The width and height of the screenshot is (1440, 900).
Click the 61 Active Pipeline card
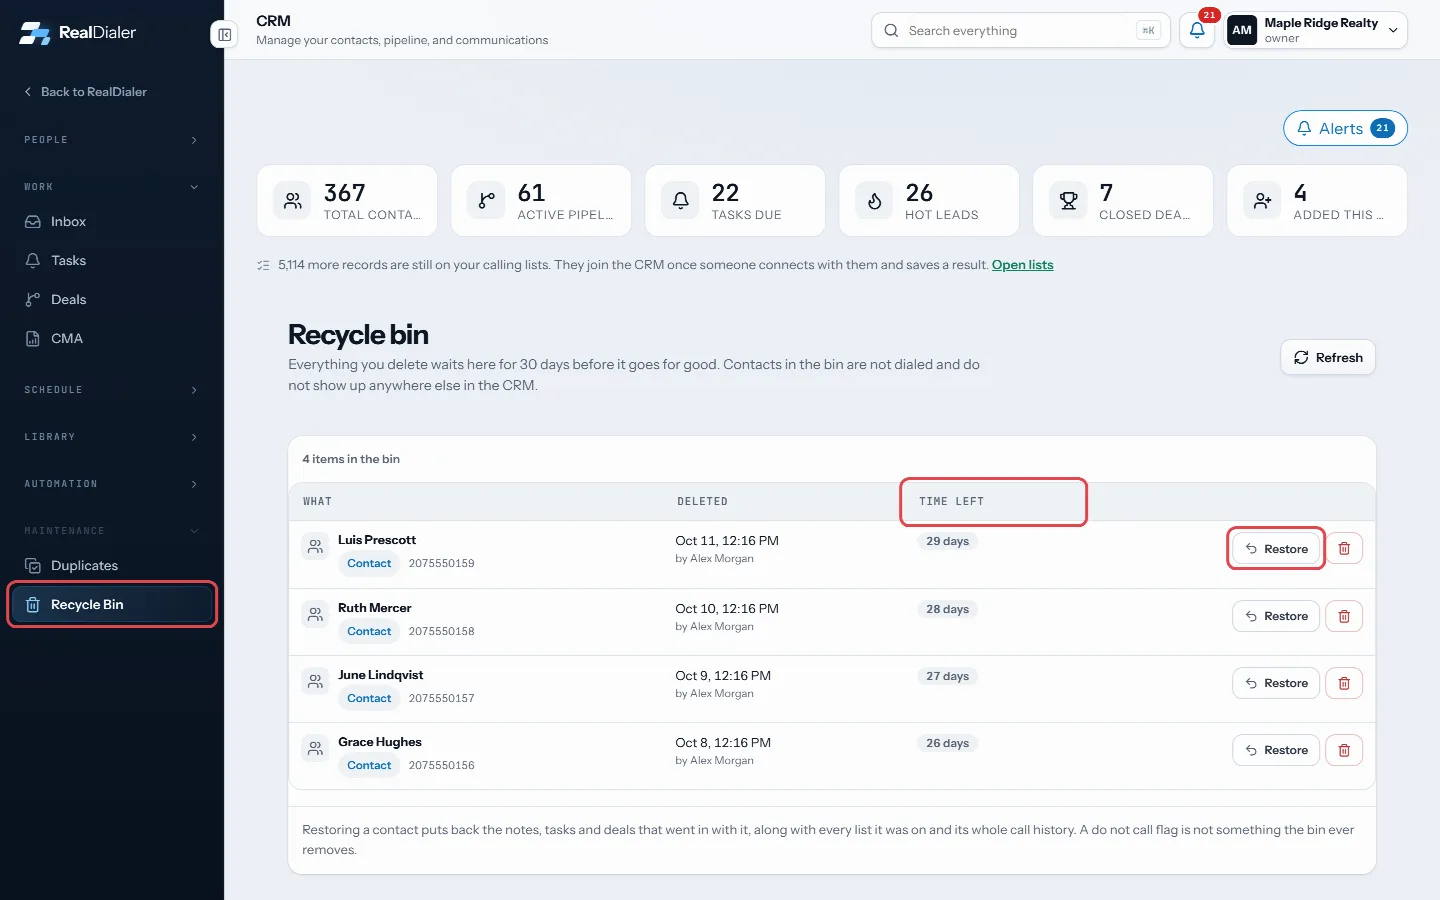(541, 201)
